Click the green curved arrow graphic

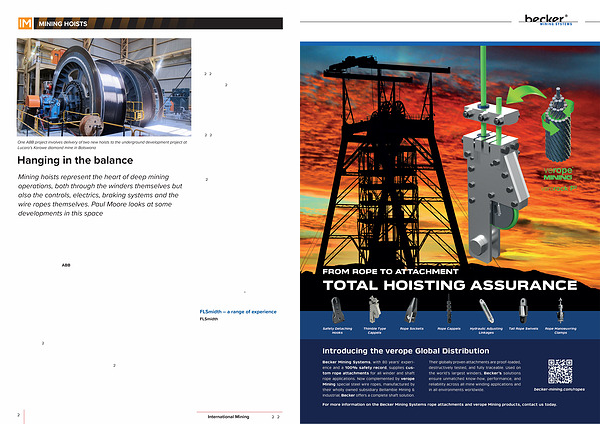coord(525,95)
